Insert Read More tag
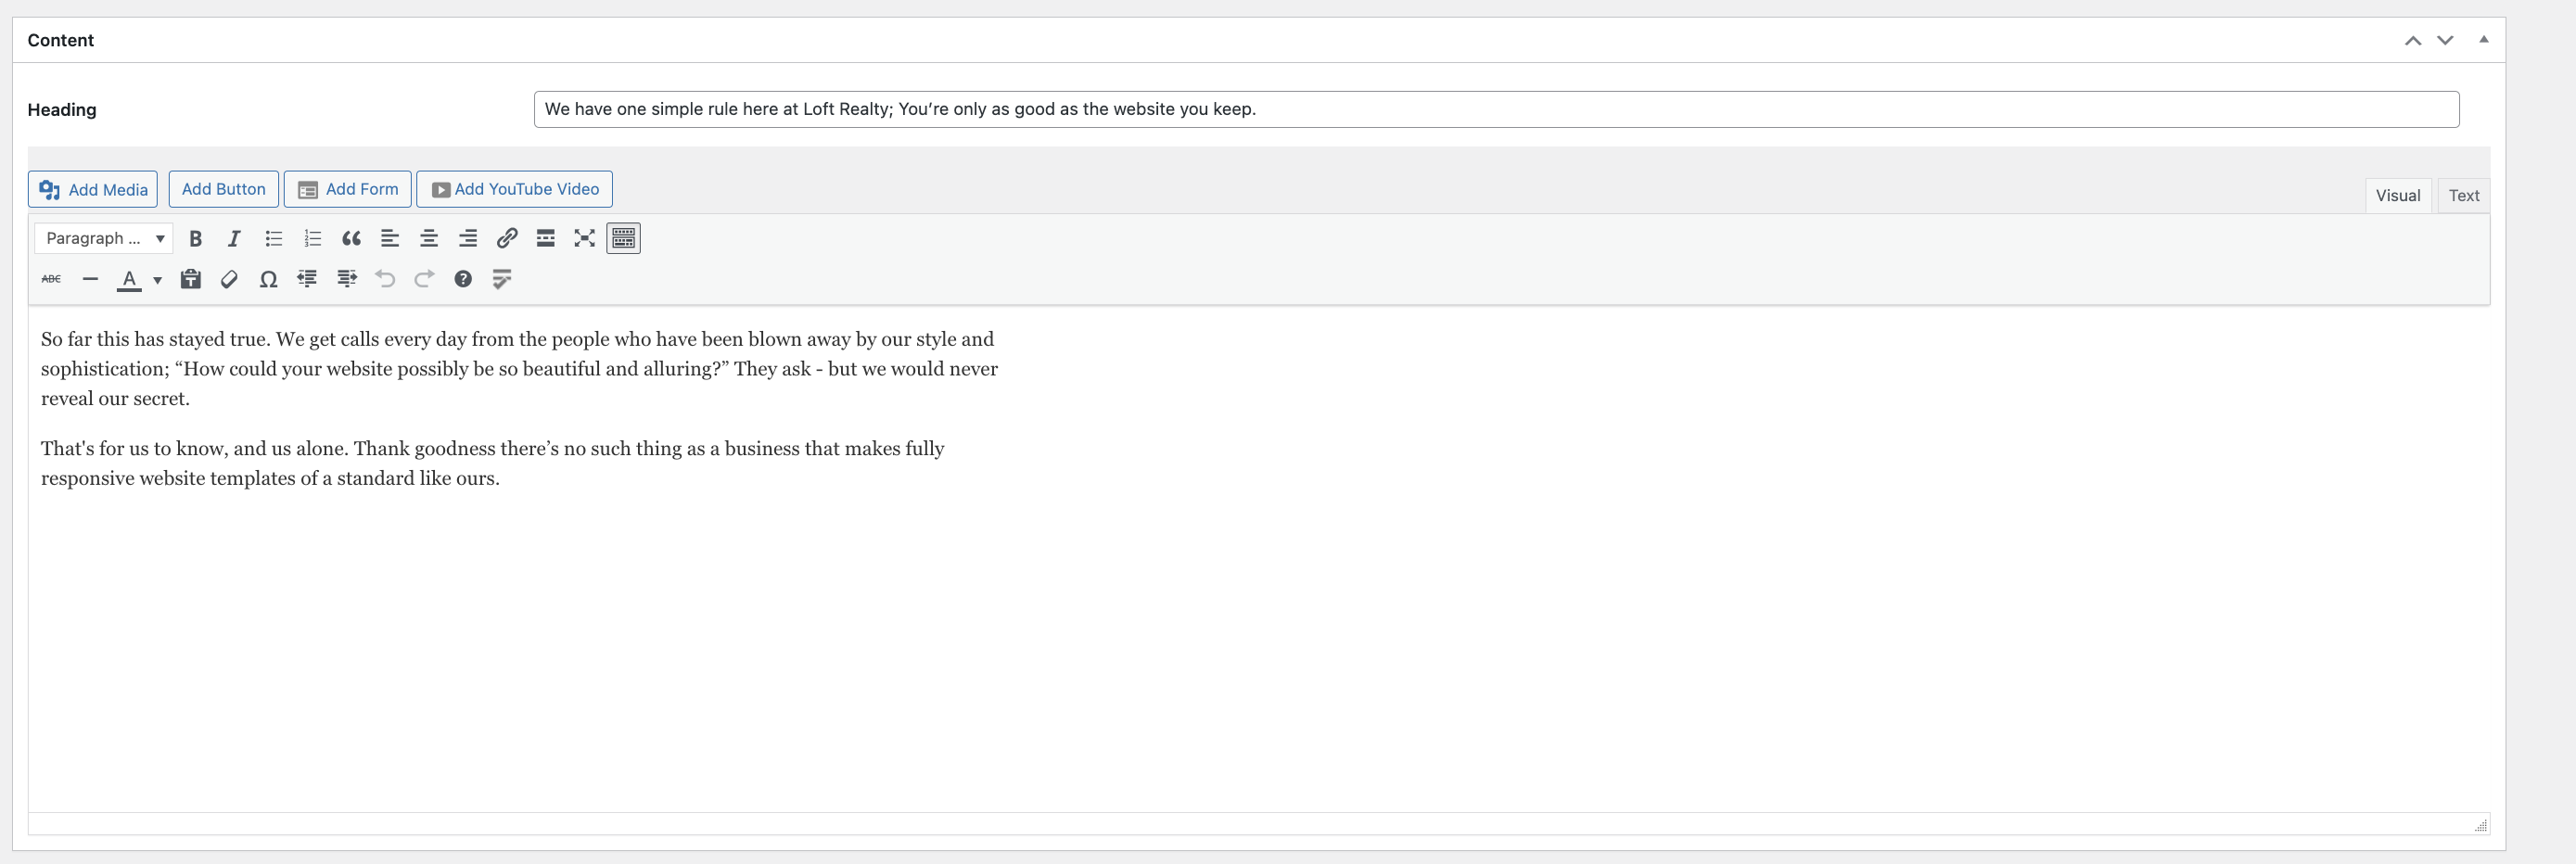 tap(546, 238)
